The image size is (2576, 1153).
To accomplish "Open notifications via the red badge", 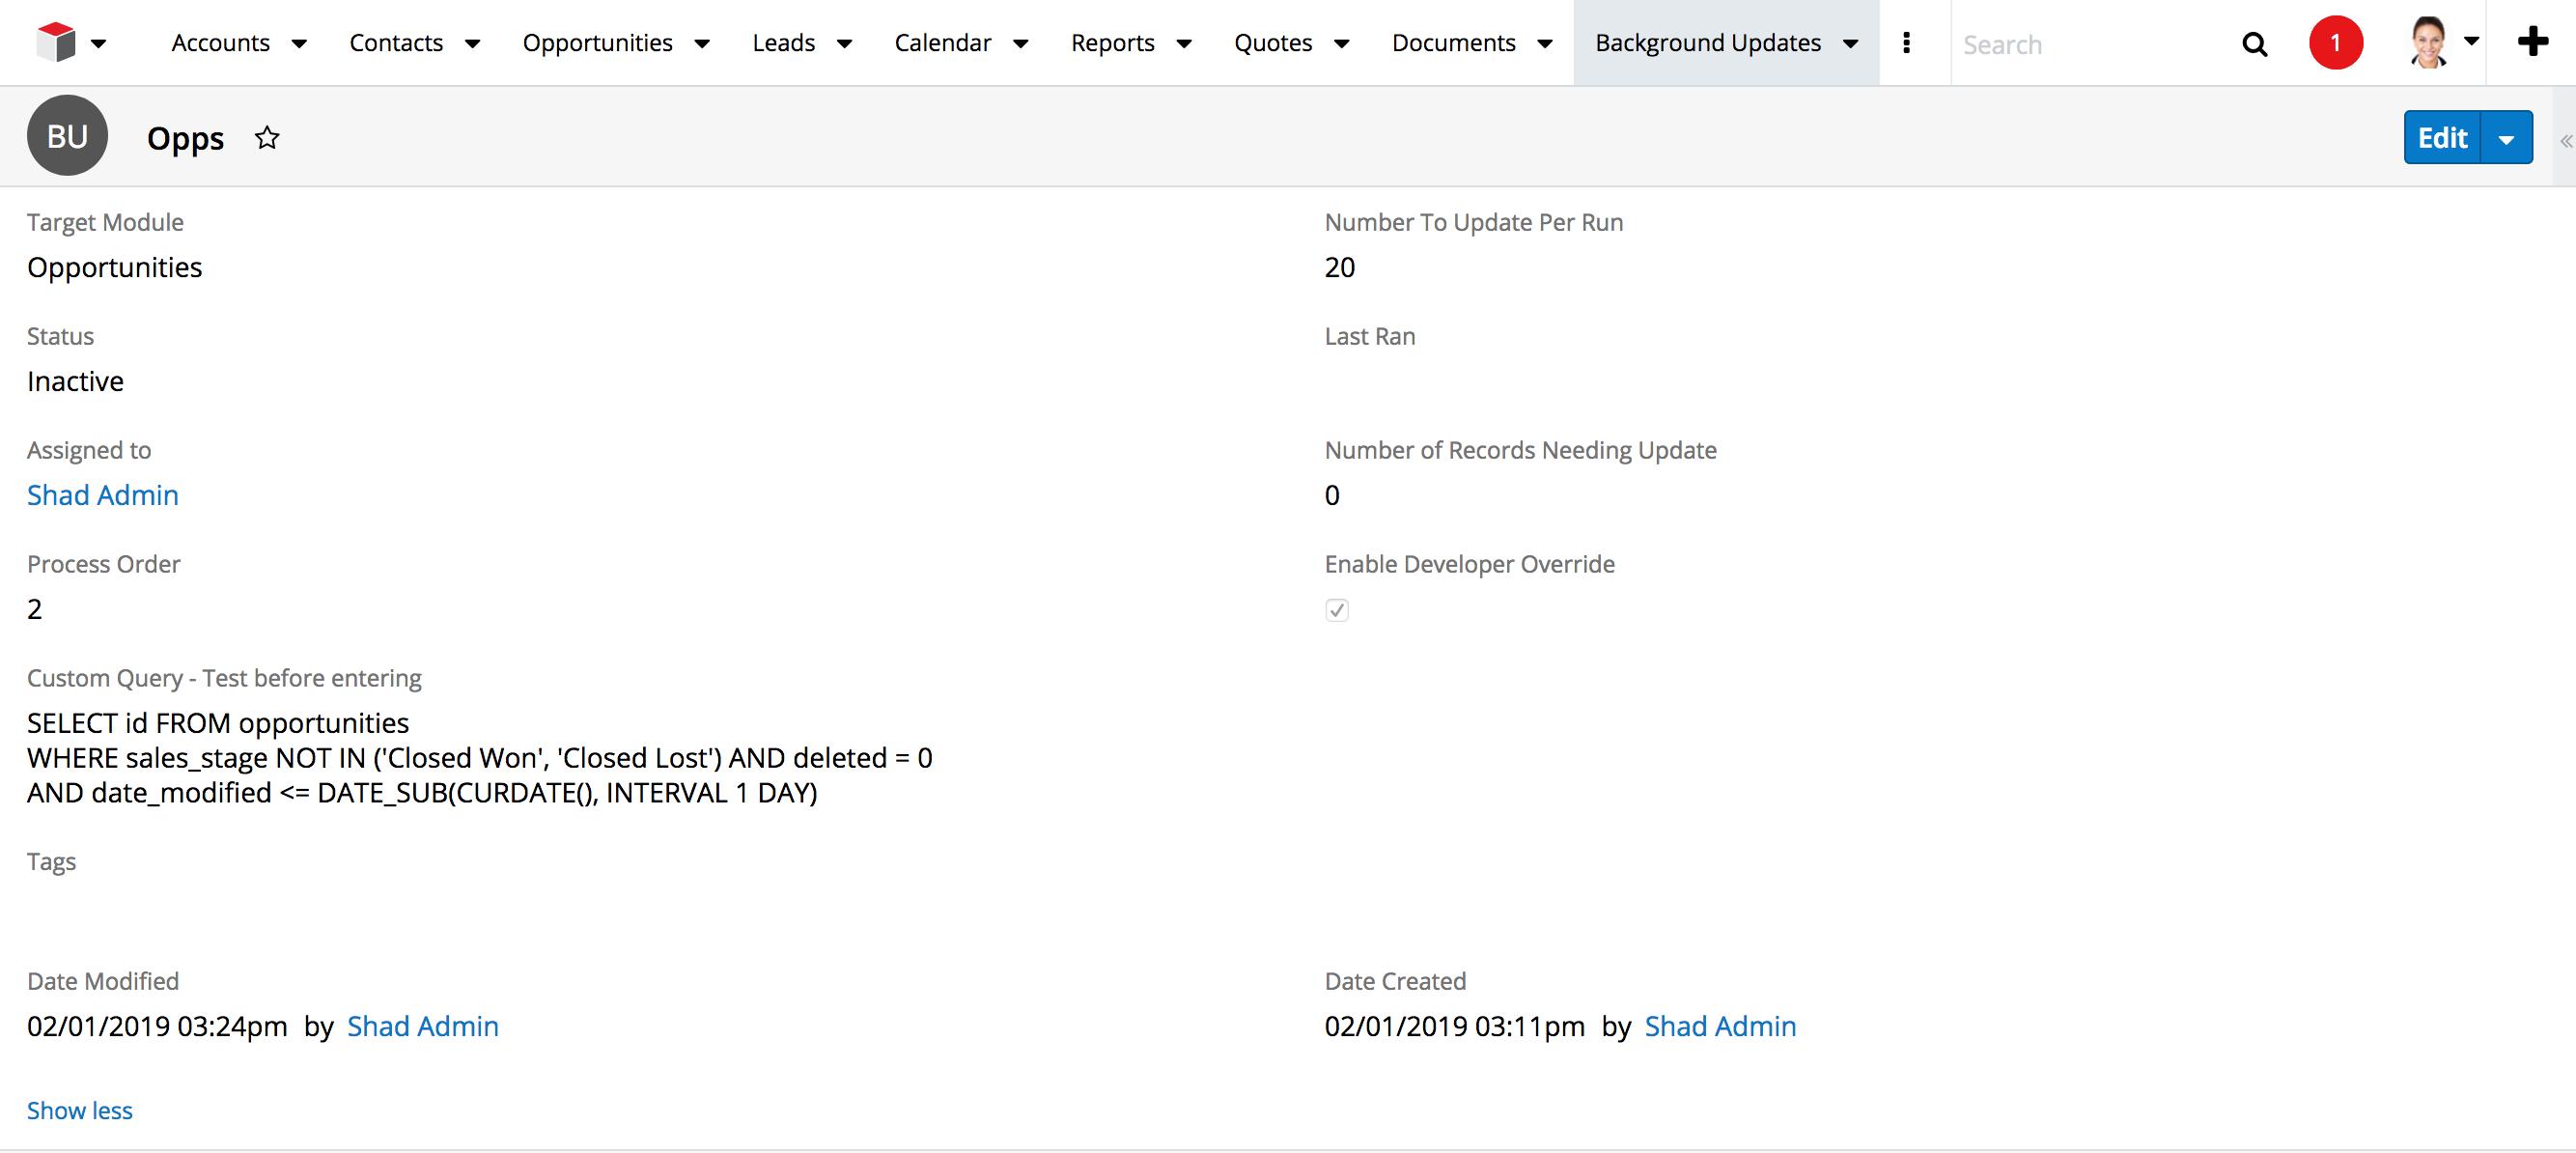I will (2337, 42).
